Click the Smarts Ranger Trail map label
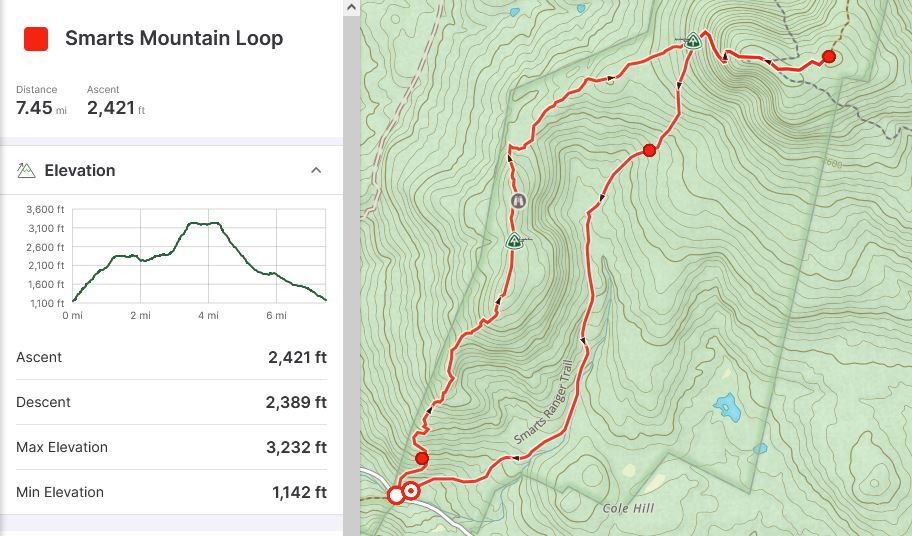The width and height of the screenshot is (912, 536). coord(545,403)
